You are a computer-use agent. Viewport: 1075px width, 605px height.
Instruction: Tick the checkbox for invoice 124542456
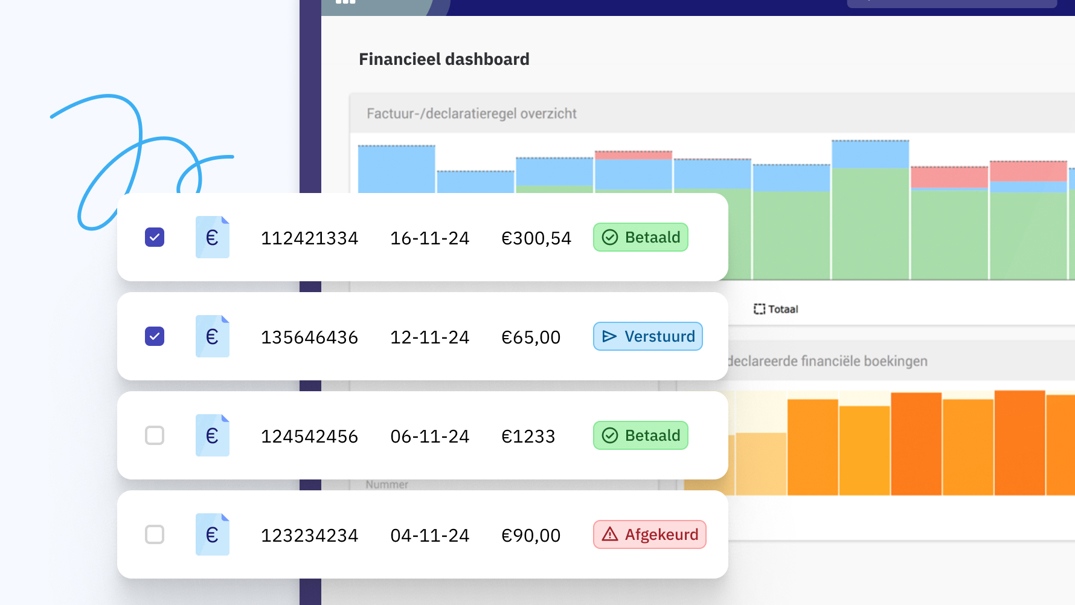154,435
